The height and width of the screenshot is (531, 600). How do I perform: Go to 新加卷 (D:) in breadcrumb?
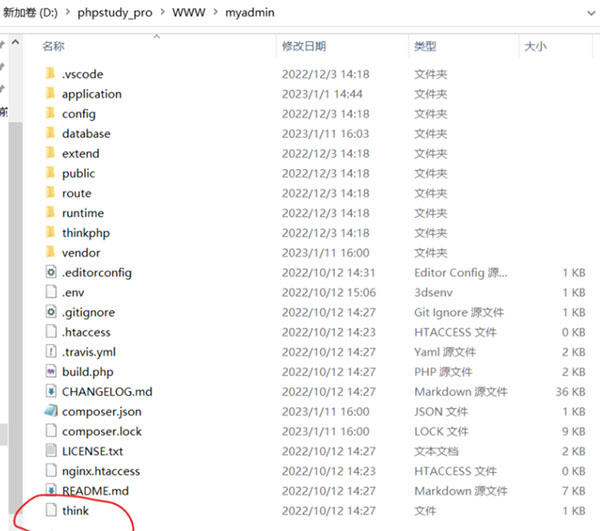pos(30,12)
